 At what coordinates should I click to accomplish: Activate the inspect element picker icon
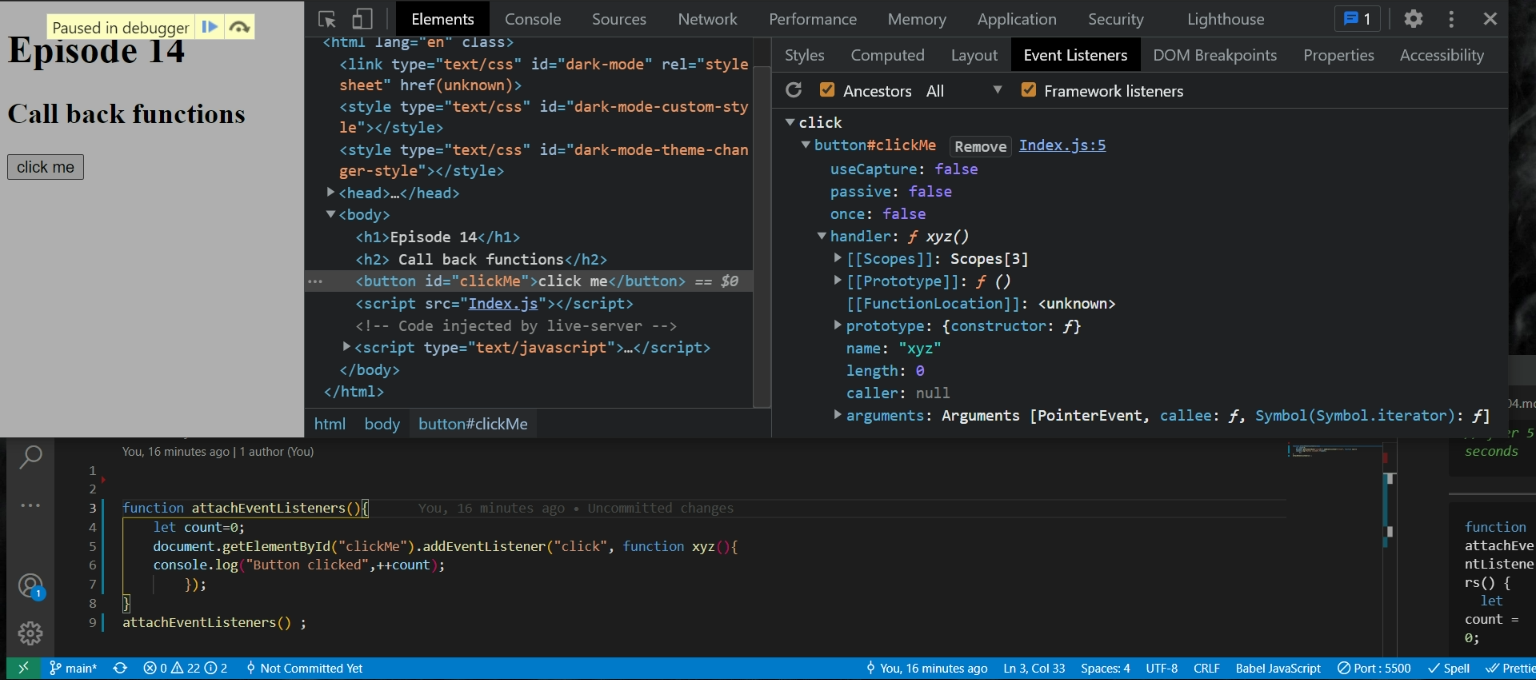coord(327,19)
